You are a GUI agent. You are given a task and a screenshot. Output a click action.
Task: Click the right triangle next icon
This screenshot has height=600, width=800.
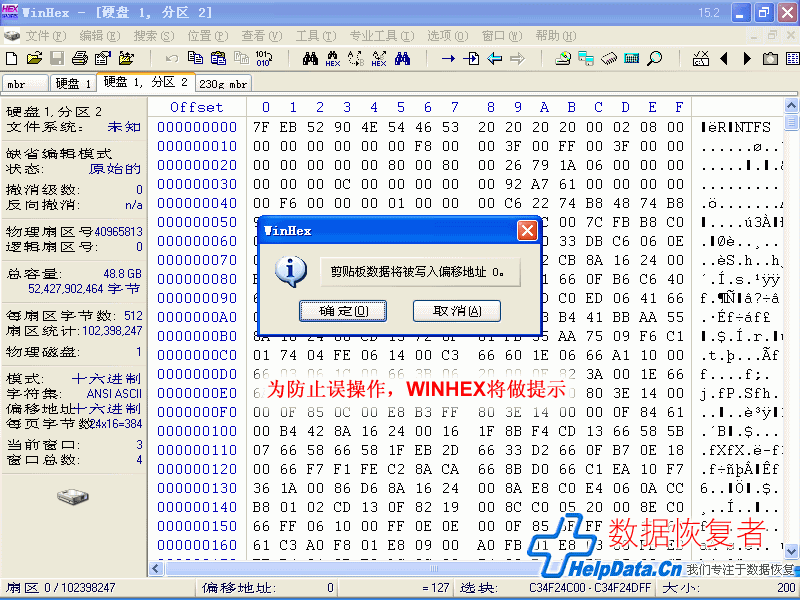tap(747, 59)
